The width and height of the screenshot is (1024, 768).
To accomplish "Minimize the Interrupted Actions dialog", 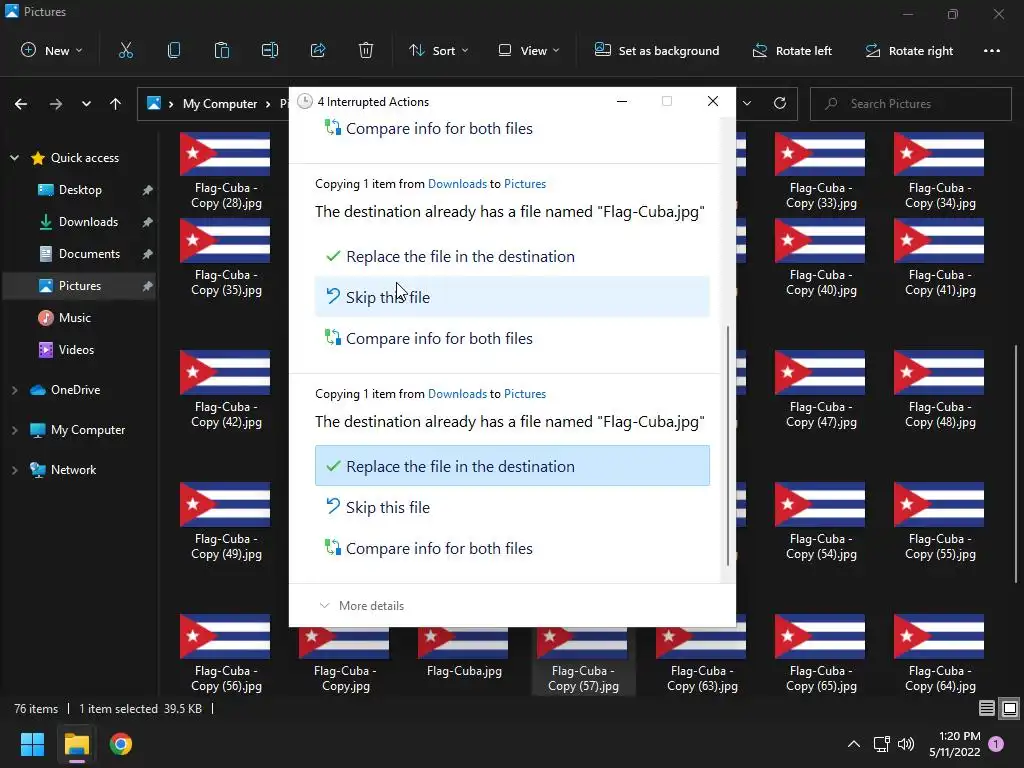I will [x=622, y=101].
